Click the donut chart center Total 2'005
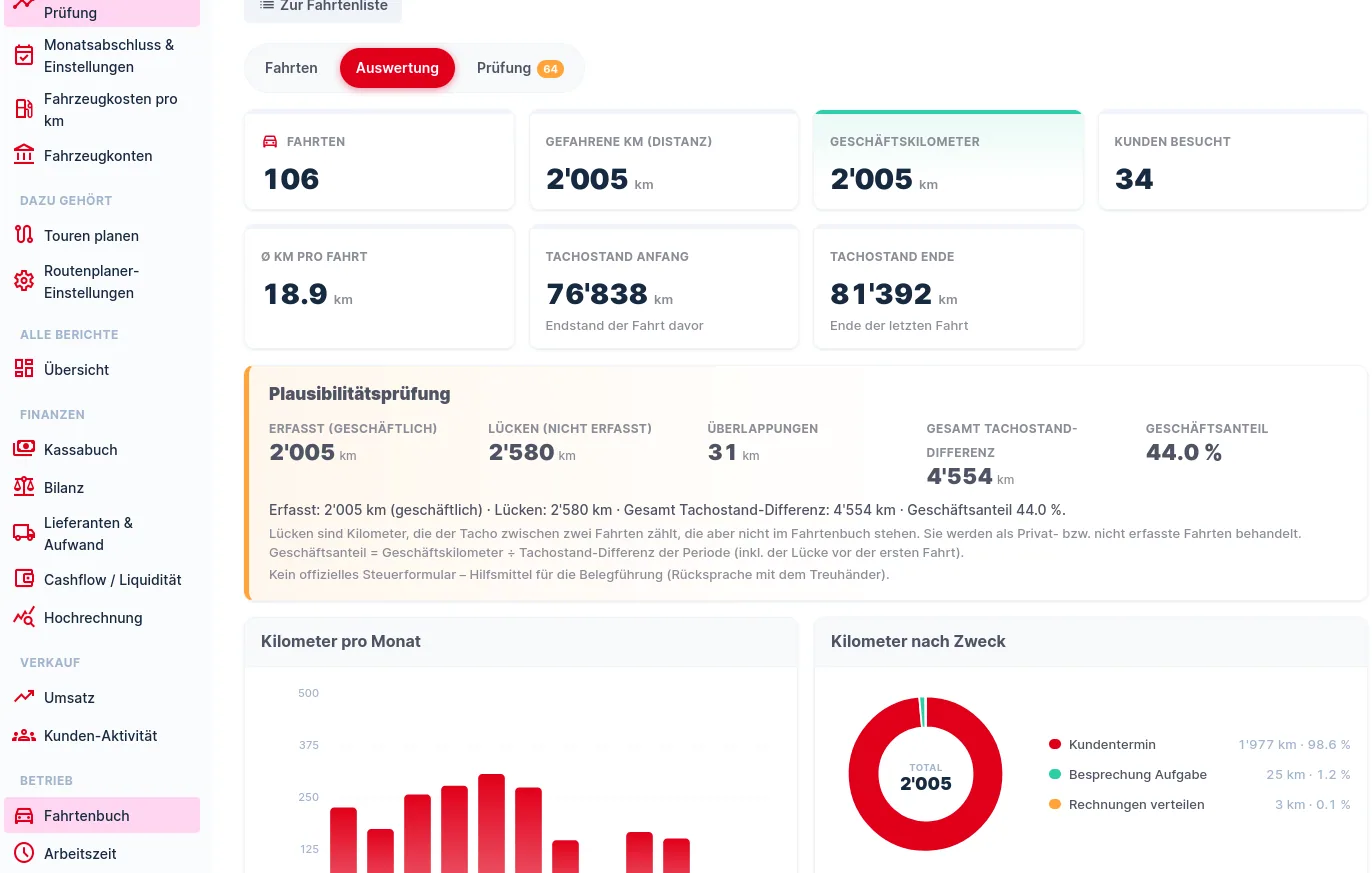The width and height of the screenshot is (1372, 873). 925,776
